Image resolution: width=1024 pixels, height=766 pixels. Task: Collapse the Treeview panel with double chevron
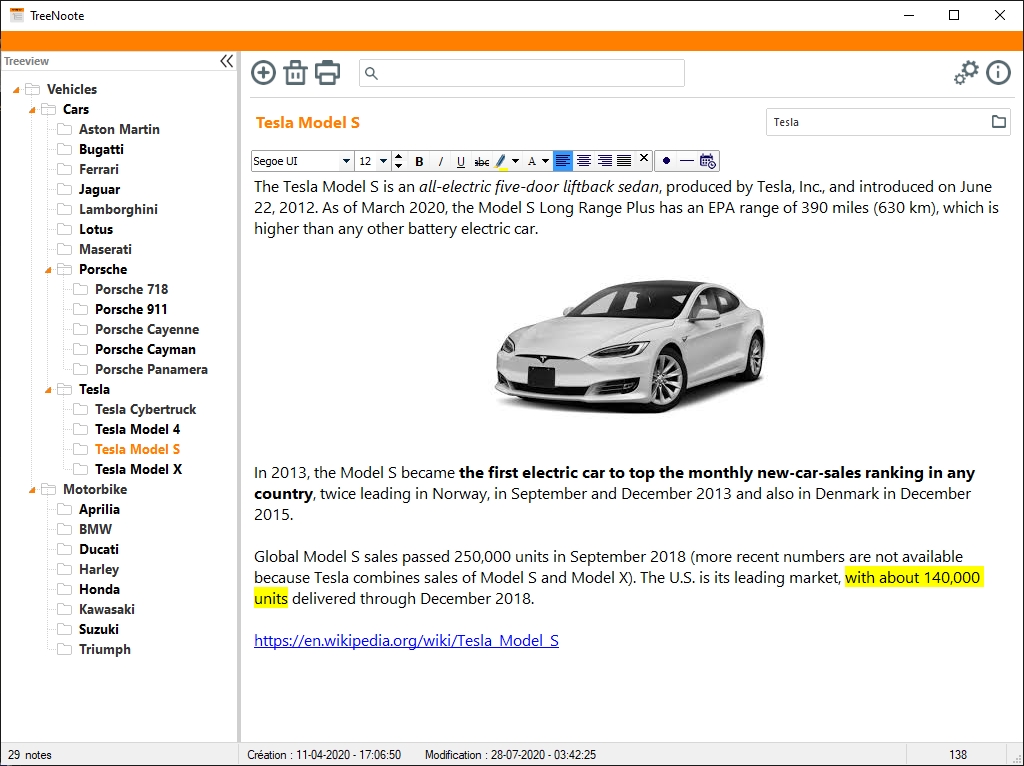(227, 61)
